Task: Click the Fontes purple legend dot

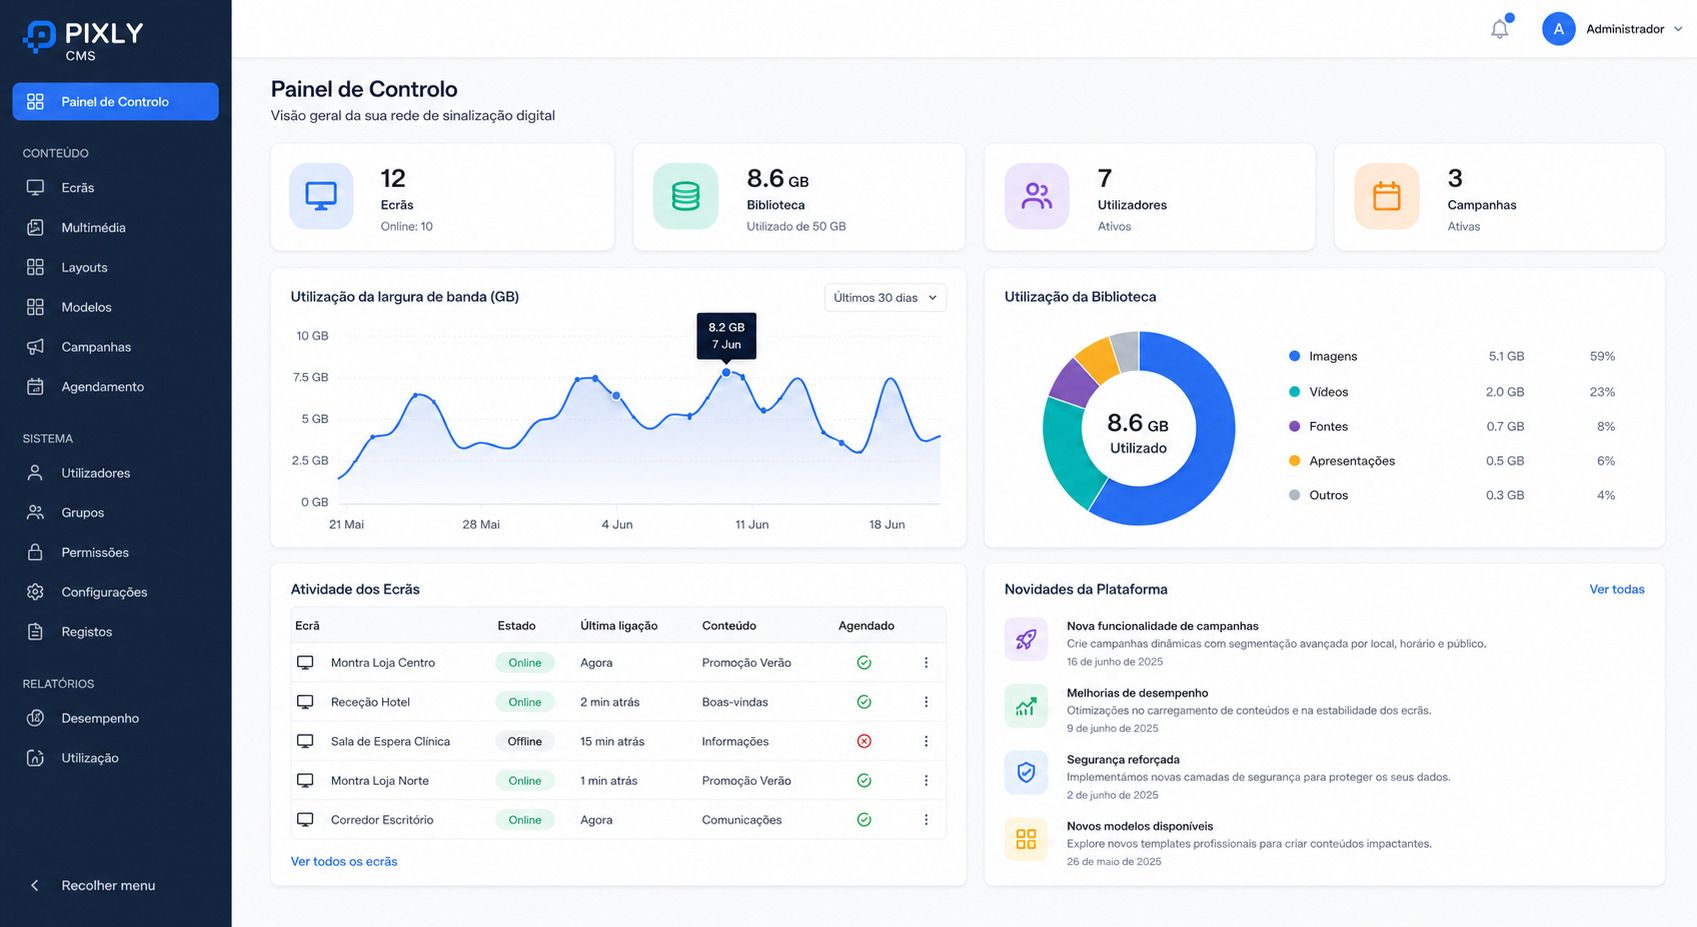Action: point(1294,426)
